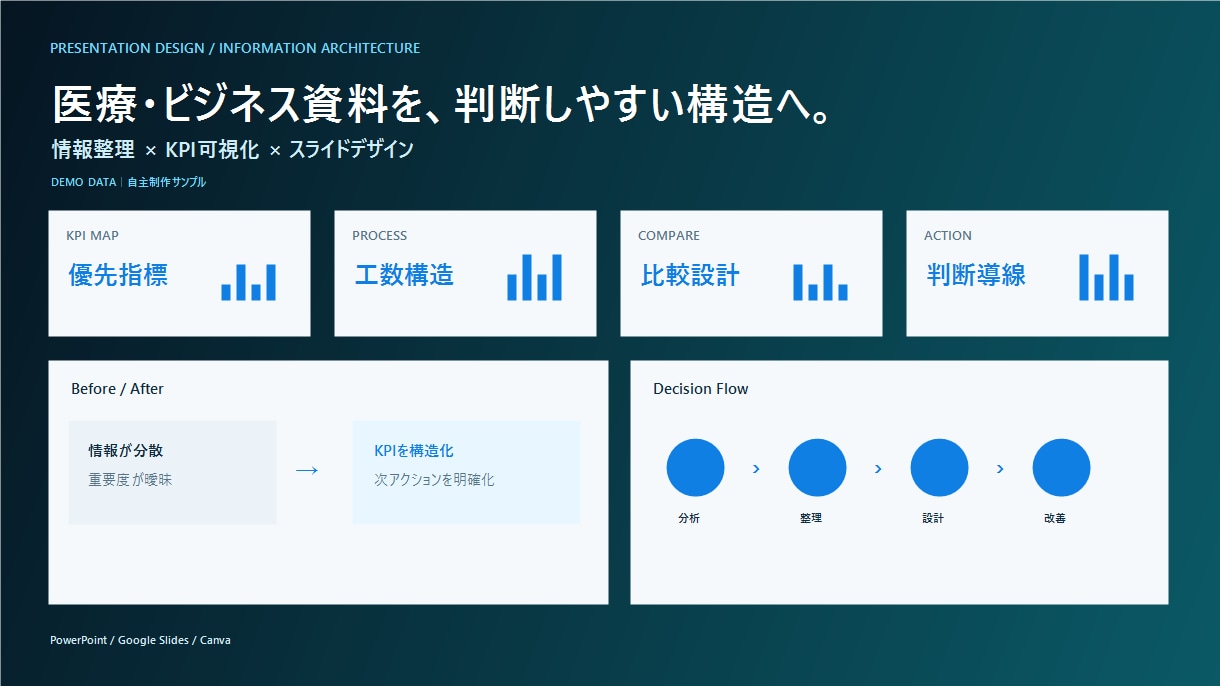Select the 工数構造 heading text
This screenshot has width=1220, height=686.
[404, 275]
